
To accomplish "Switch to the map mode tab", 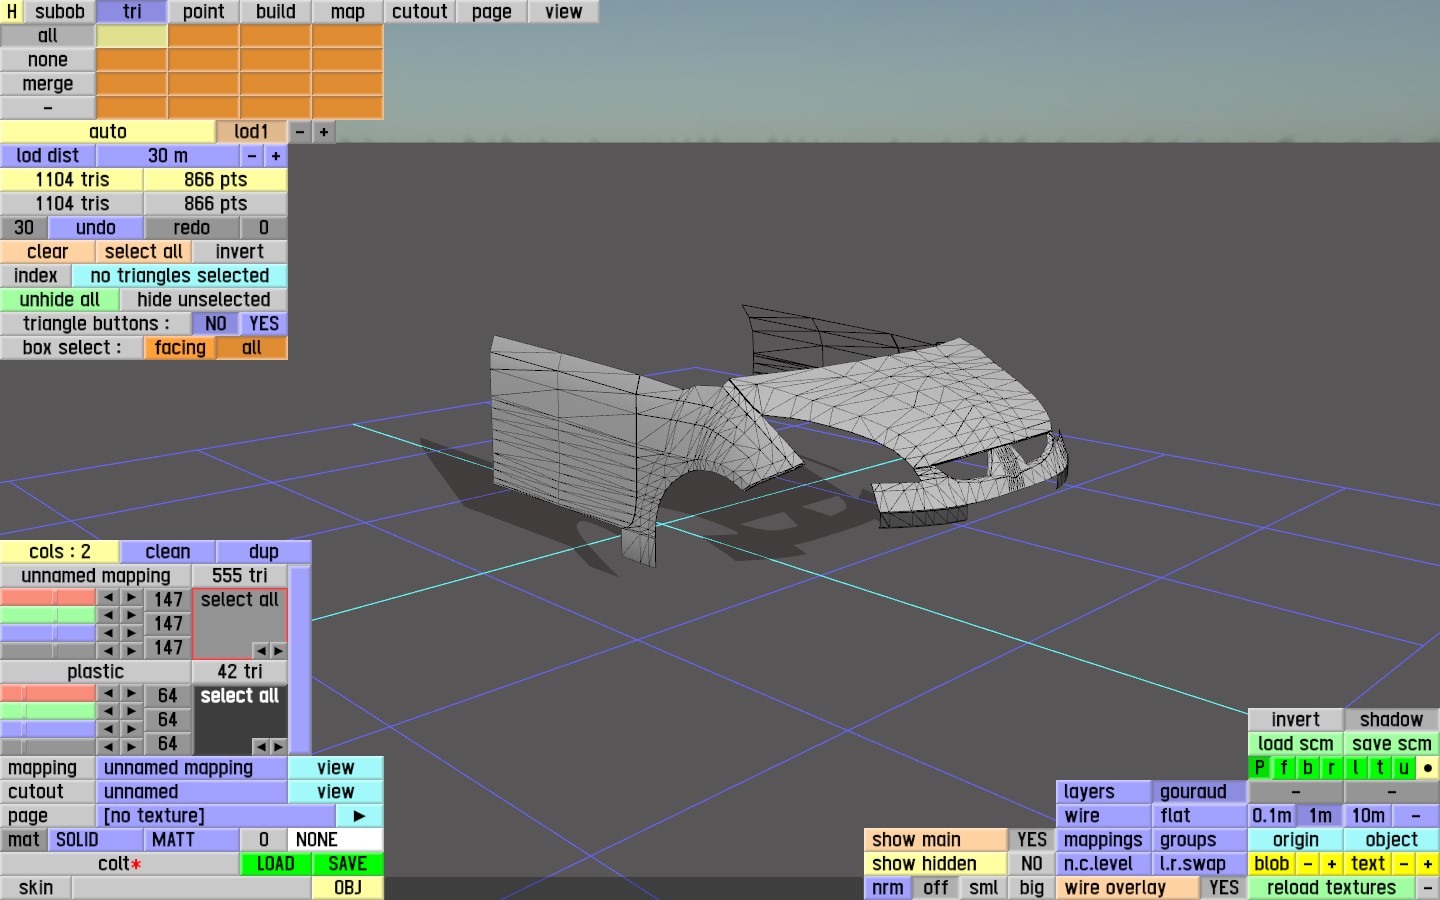I will click(348, 12).
